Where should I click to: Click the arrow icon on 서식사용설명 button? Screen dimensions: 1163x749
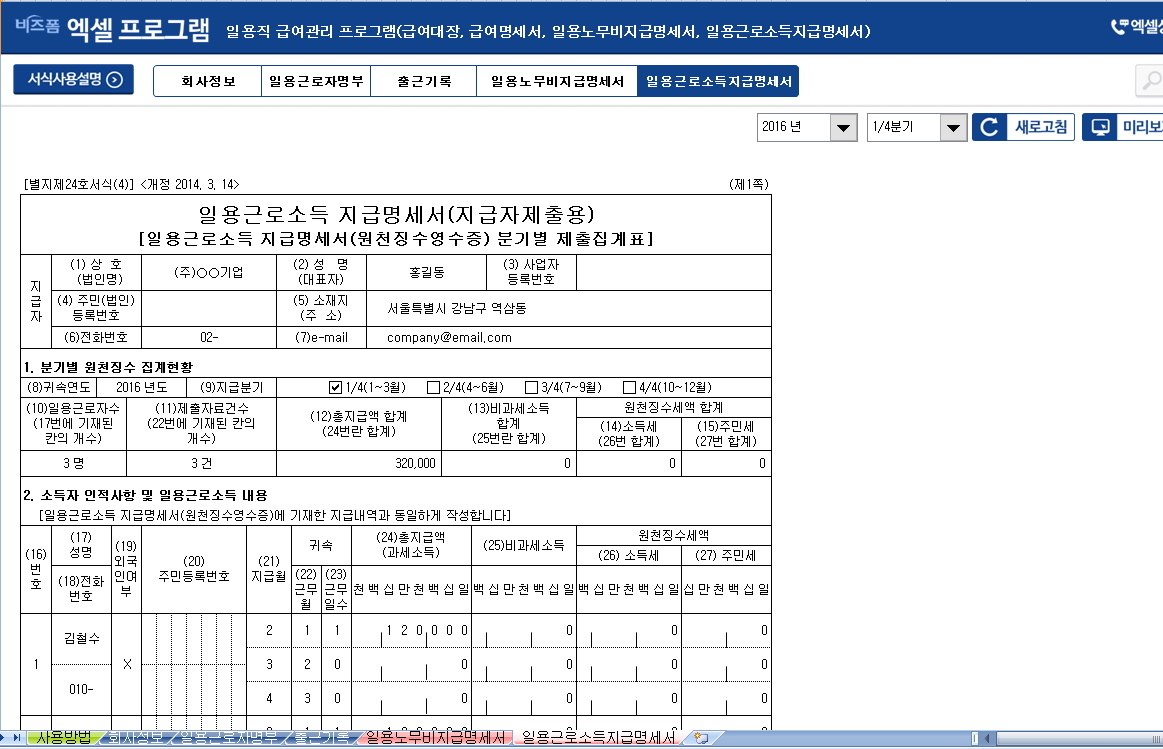pyautogui.click(x=114, y=80)
